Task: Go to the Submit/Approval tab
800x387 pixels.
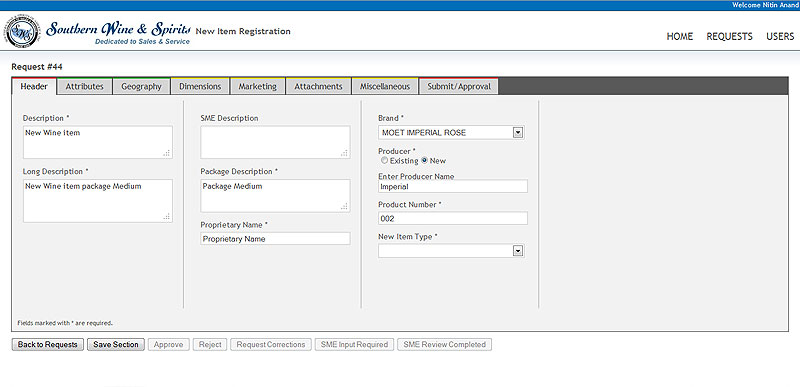Action: [x=459, y=87]
